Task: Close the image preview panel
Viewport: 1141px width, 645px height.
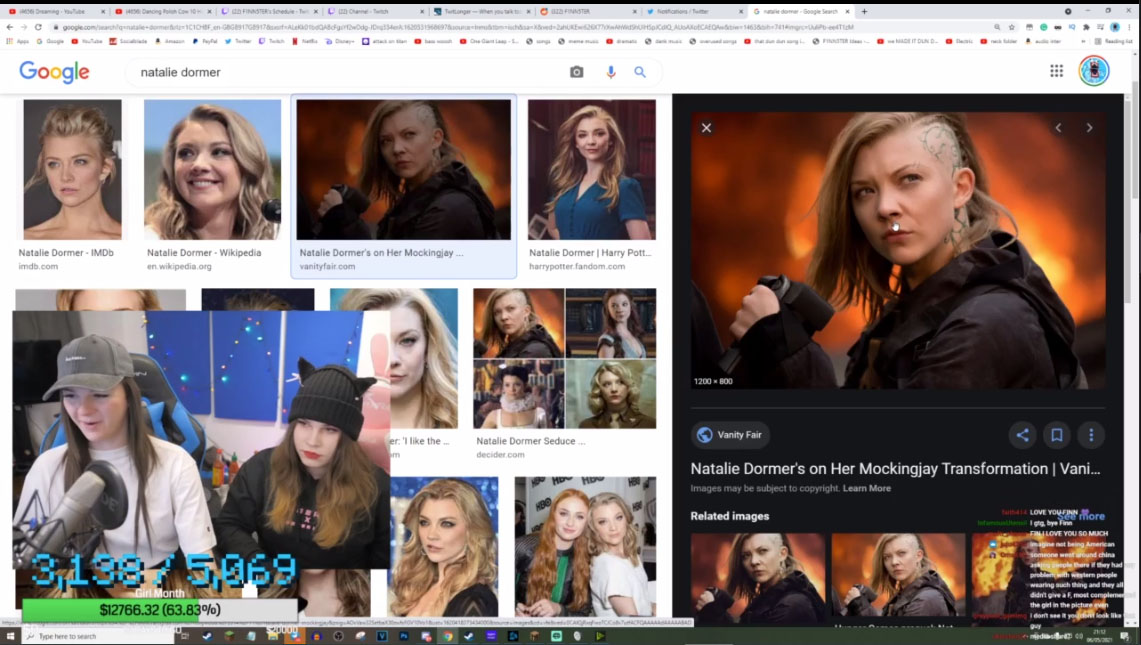Action: click(x=706, y=128)
